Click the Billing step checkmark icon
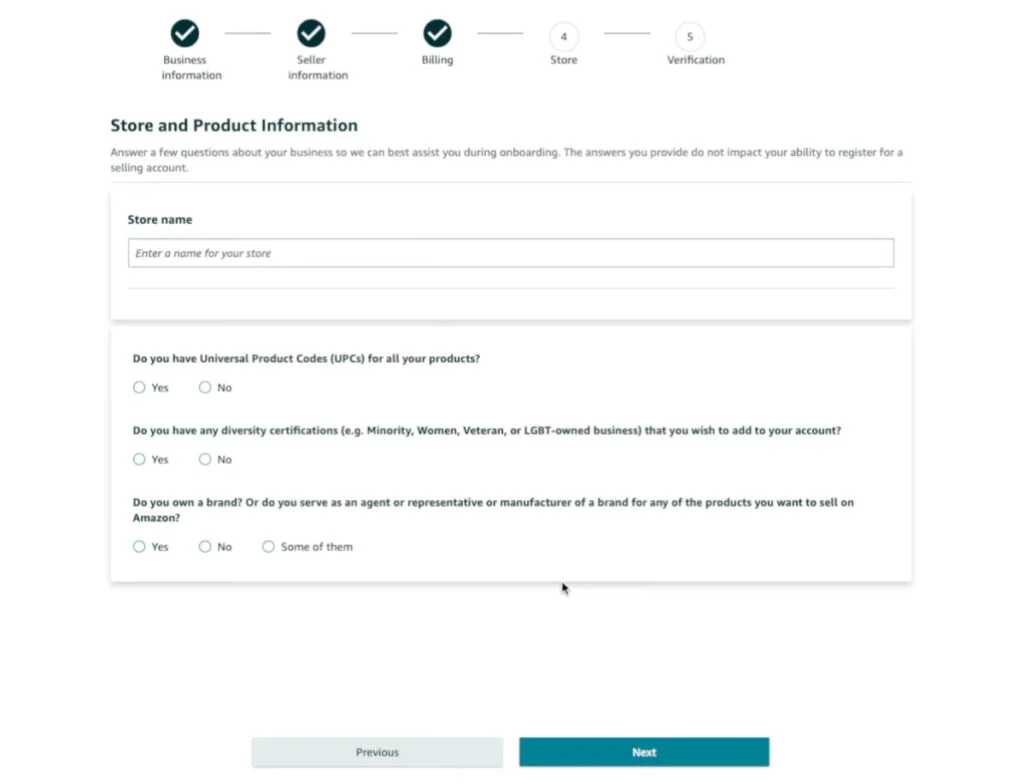 click(437, 31)
